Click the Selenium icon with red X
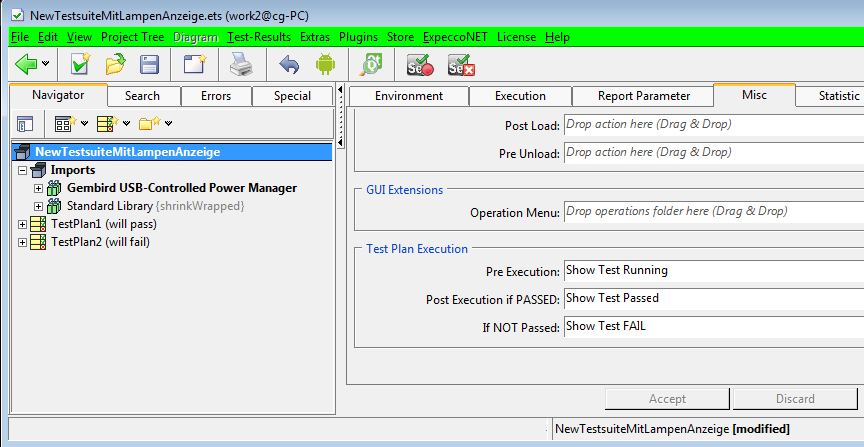864x447 pixels. 460,65
